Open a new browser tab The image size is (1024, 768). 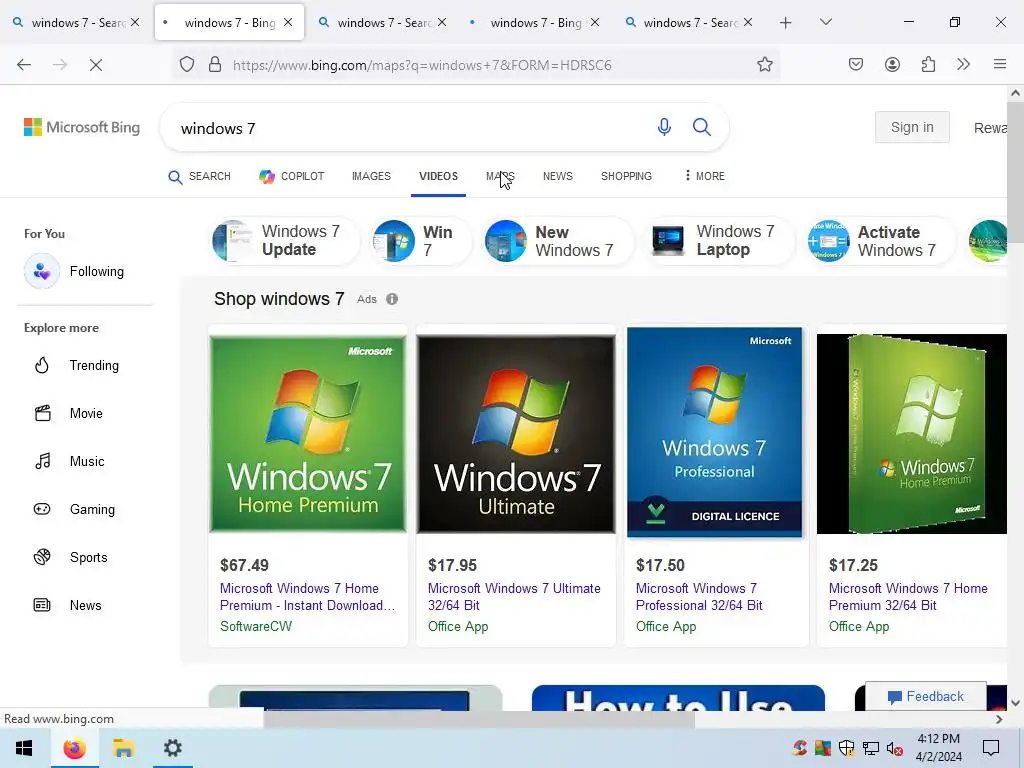coord(786,23)
